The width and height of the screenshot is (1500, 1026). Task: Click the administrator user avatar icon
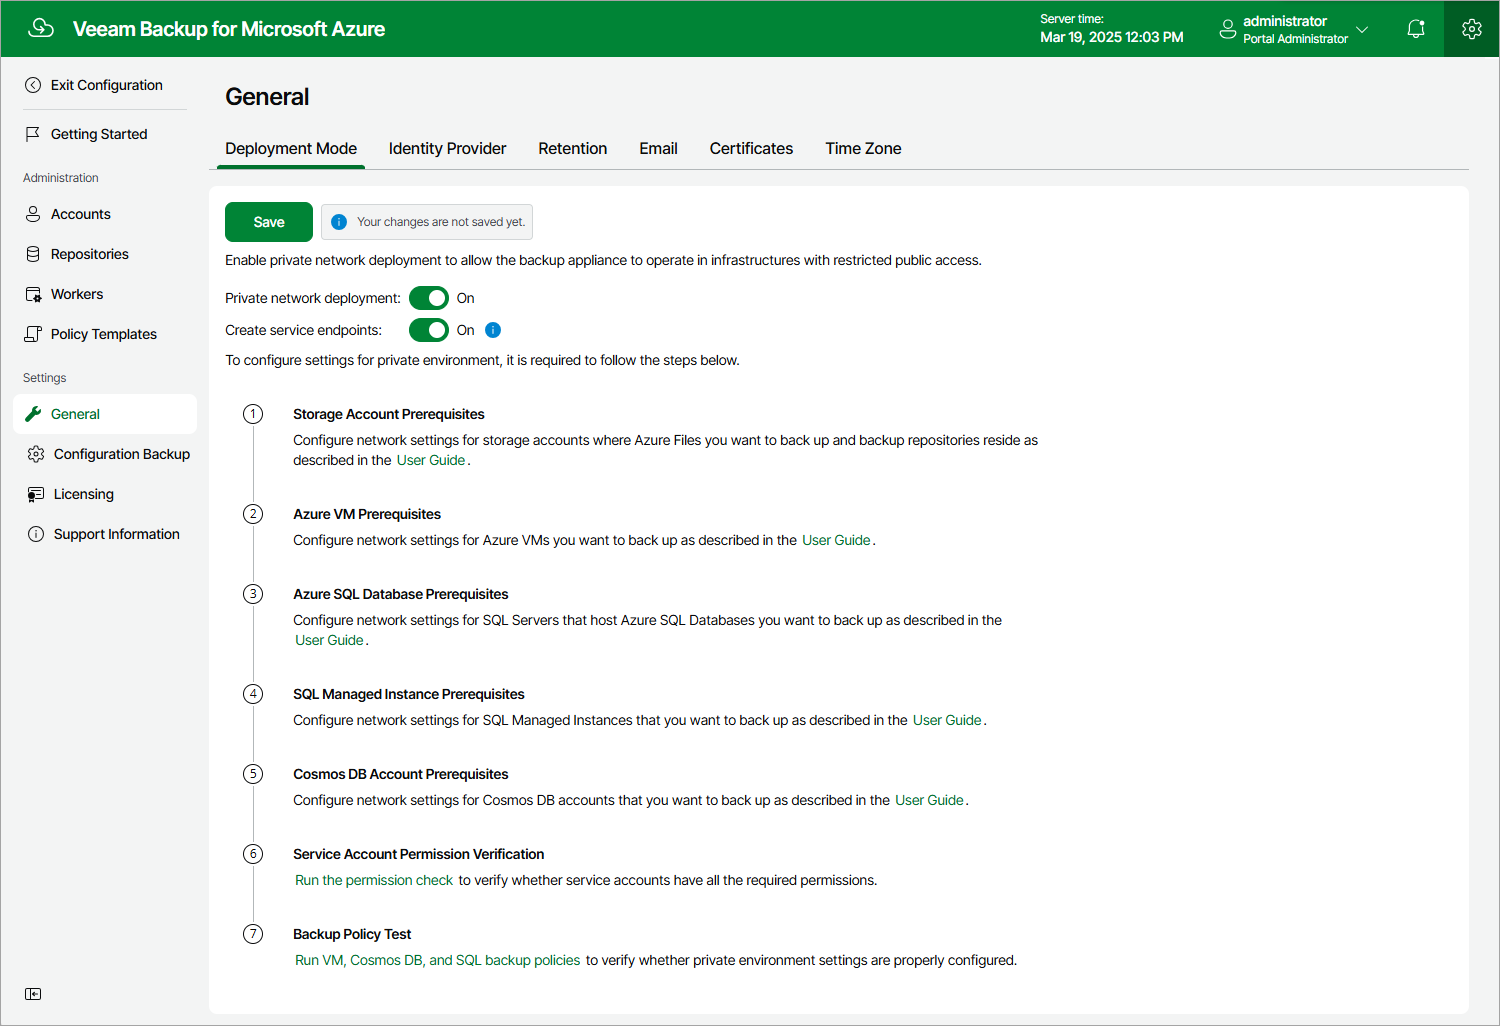coord(1228,29)
